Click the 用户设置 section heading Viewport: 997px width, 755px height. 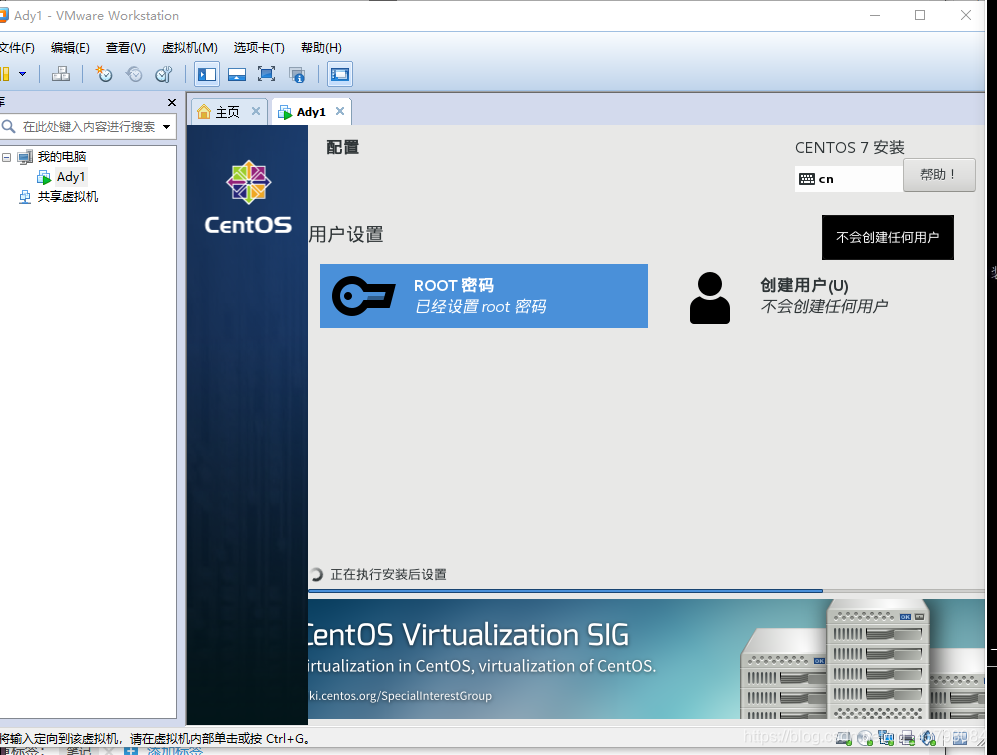(x=346, y=235)
